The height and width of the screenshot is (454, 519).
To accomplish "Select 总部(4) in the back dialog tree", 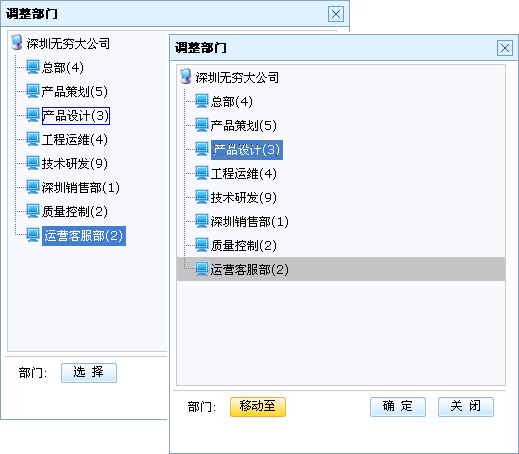I will point(63,68).
